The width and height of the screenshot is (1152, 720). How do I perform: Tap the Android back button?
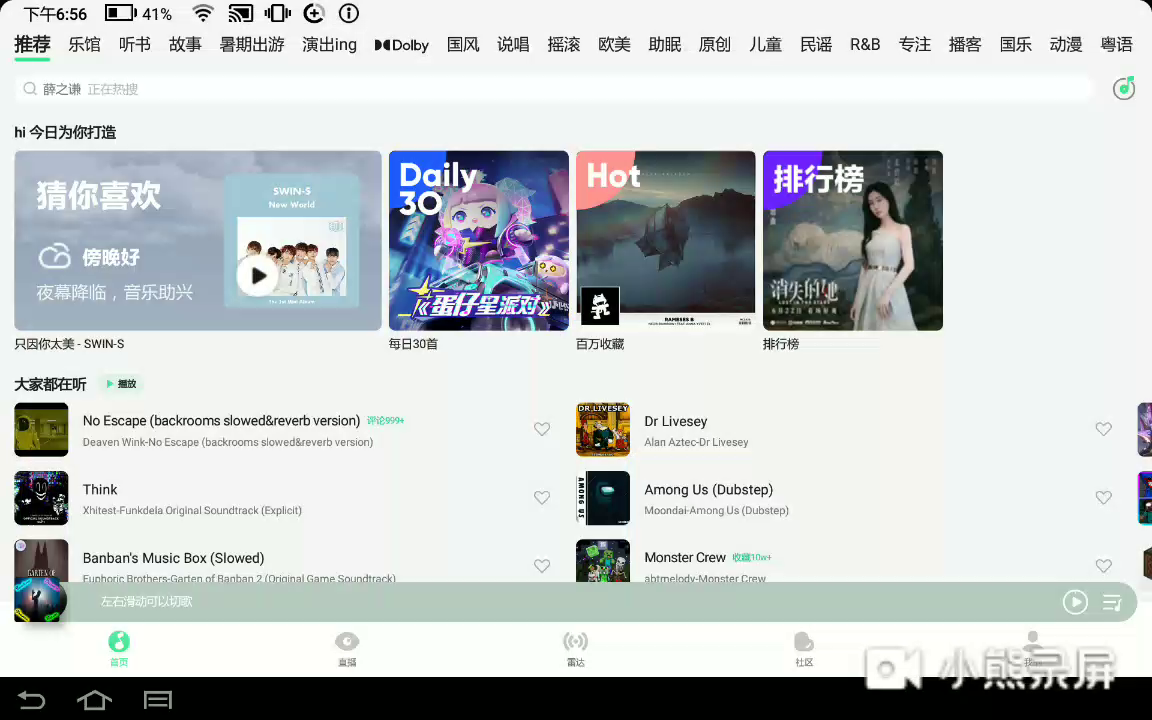(x=32, y=700)
